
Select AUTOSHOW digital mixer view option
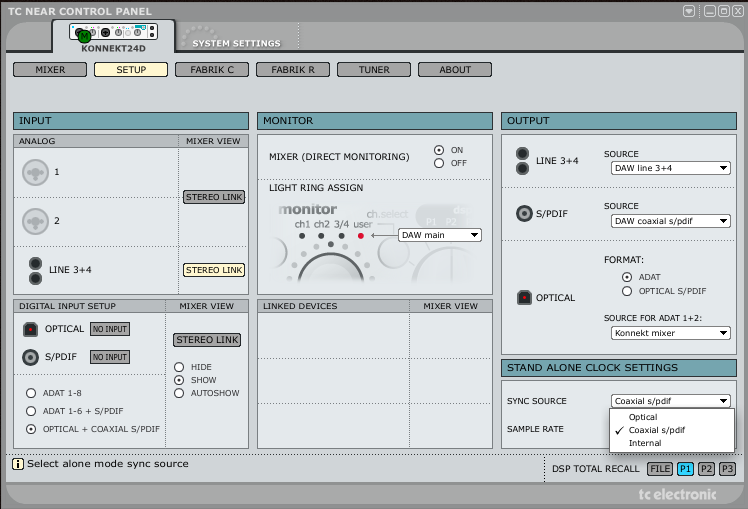(x=179, y=393)
